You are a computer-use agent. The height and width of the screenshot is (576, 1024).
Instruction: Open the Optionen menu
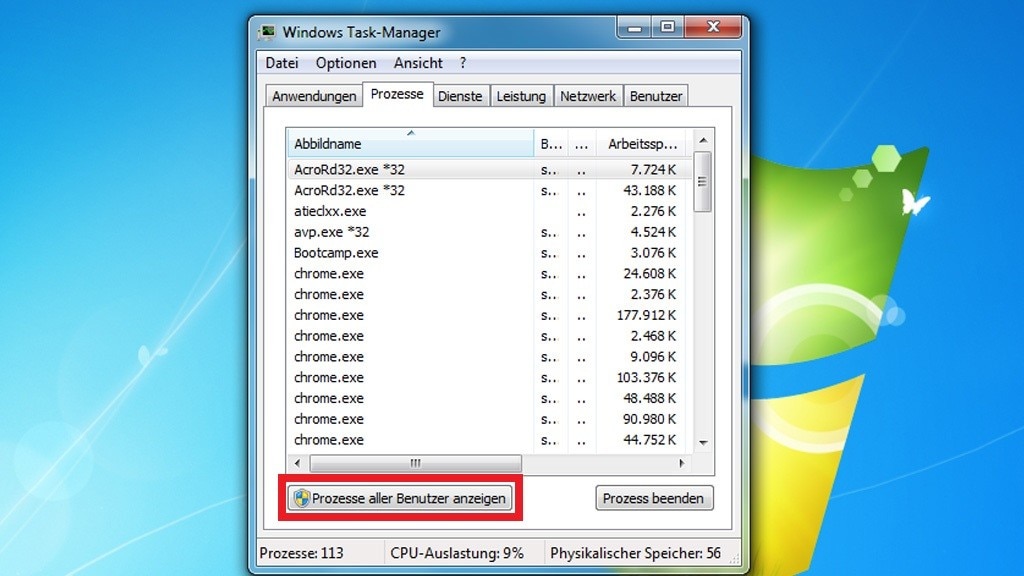click(x=346, y=63)
